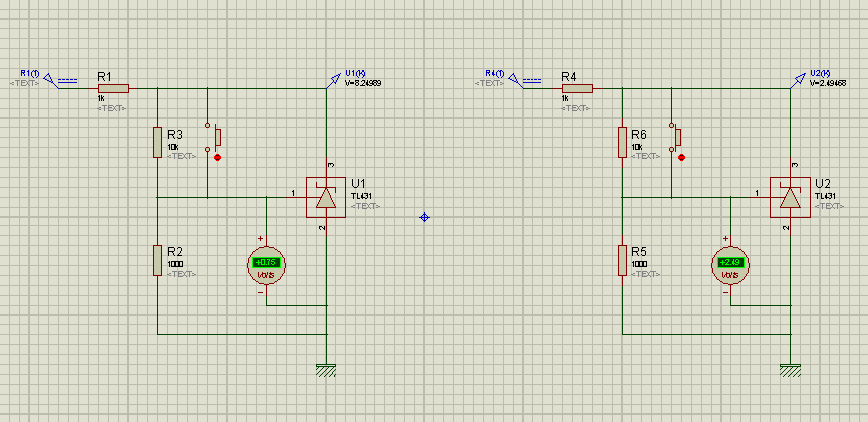Click the '1k' value under R4
Screen dimensions: 868x422
[565, 97]
